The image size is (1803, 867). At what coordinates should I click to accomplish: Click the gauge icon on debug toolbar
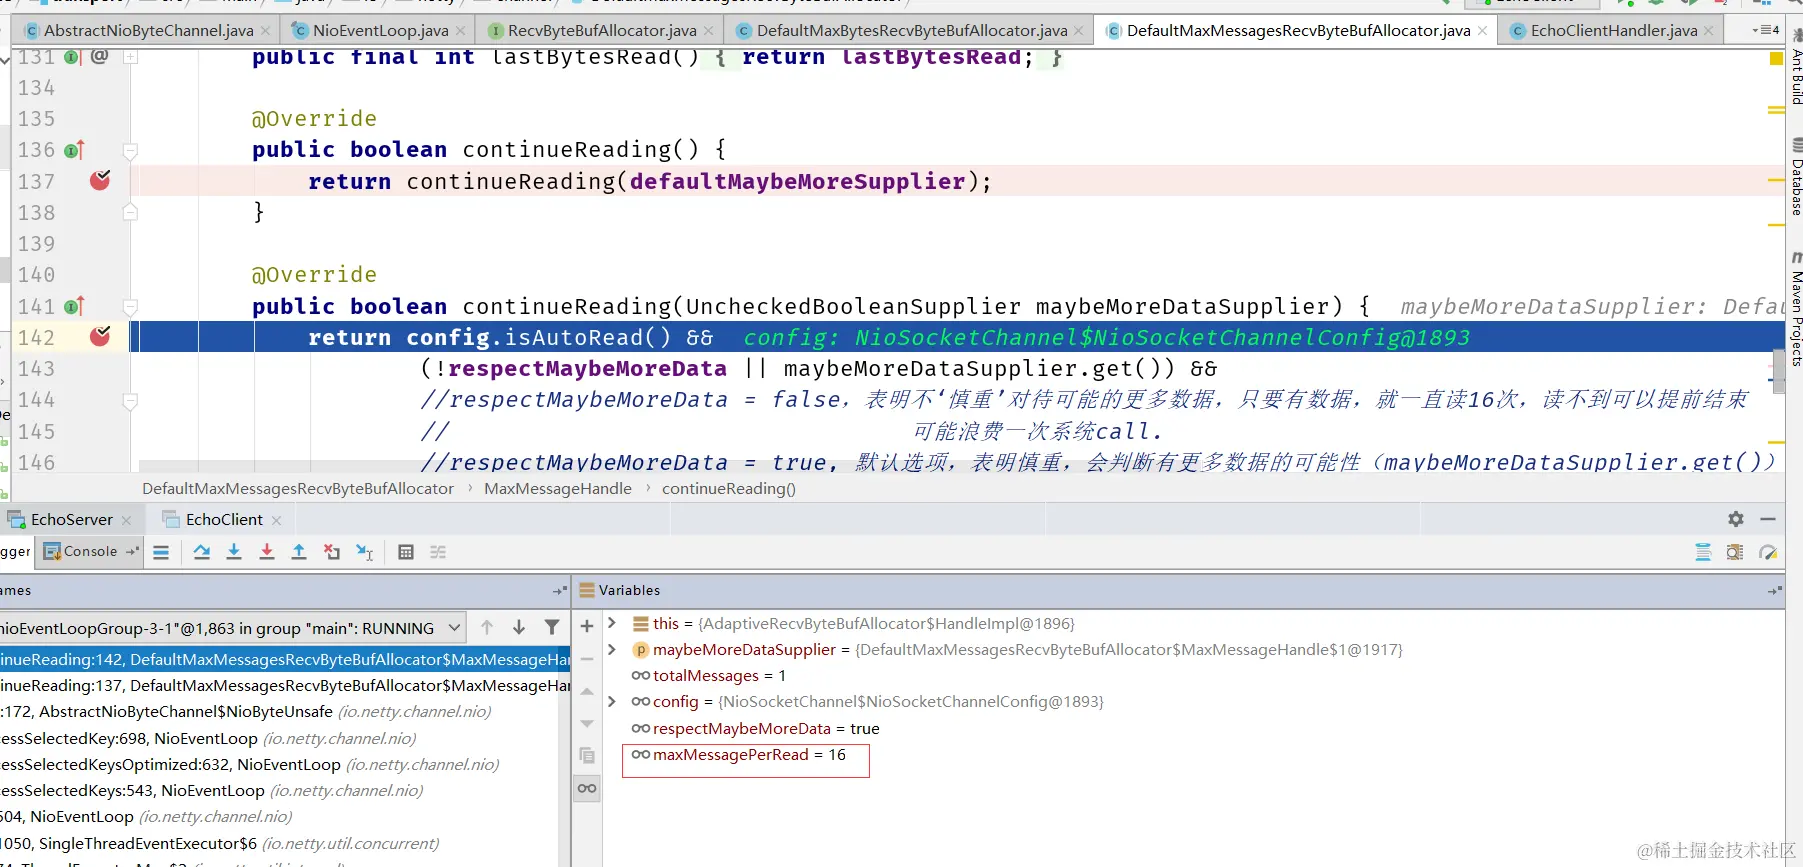[x=1768, y=552]
